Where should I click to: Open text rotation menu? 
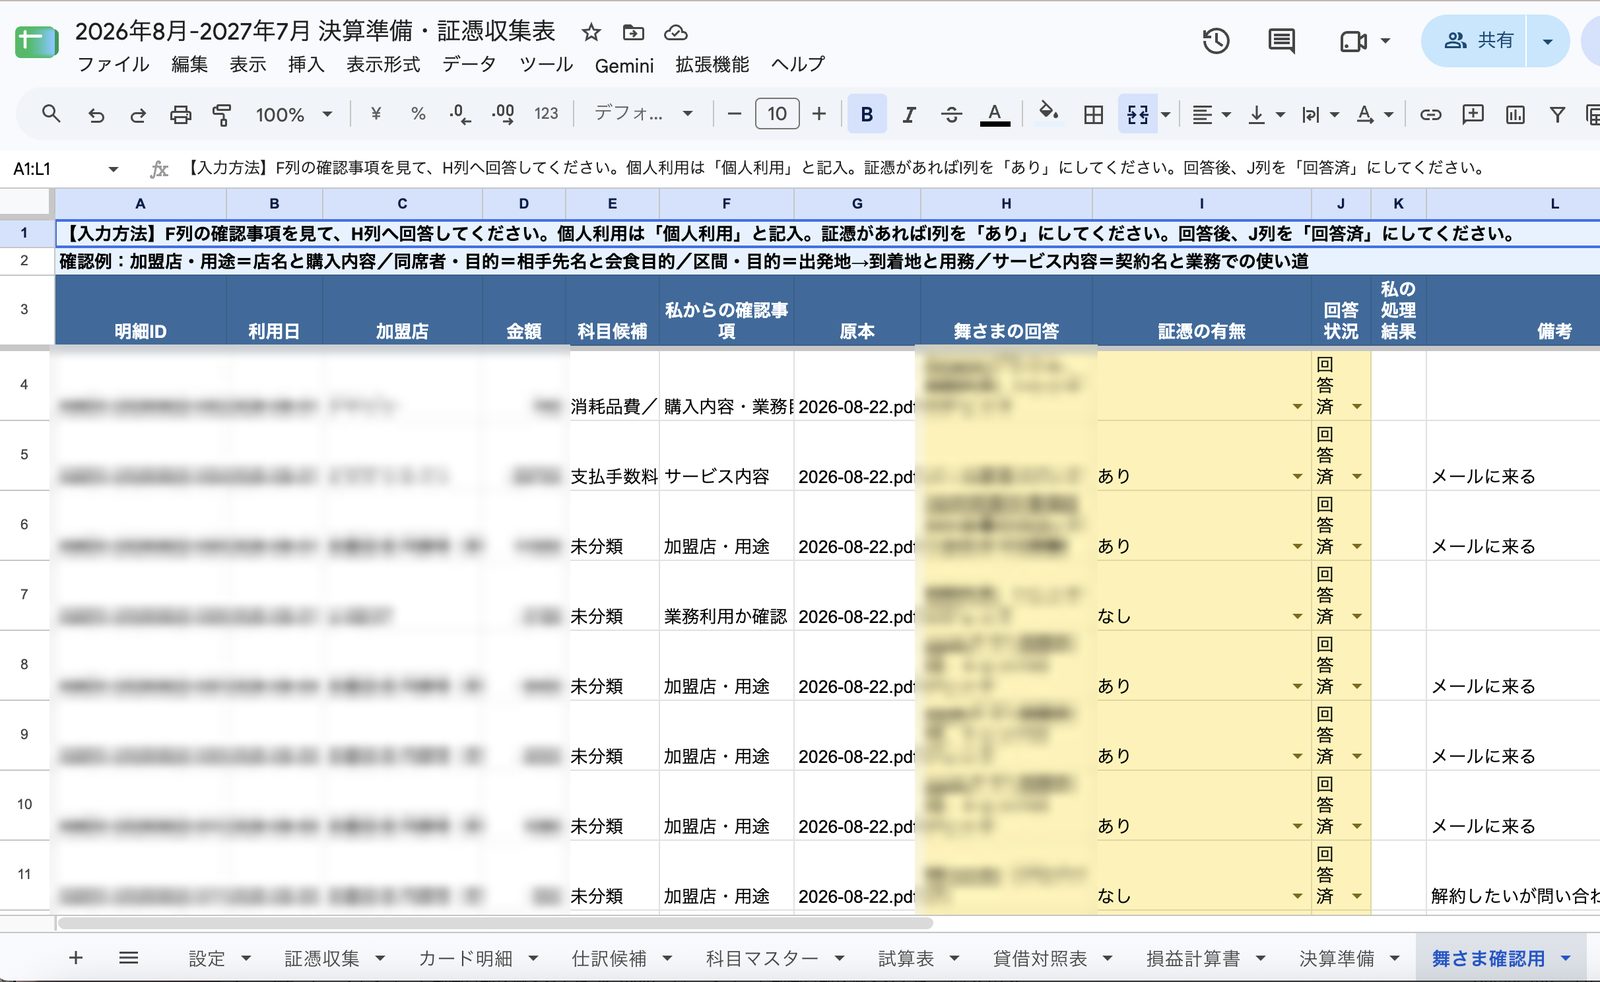pos(1374,115)
